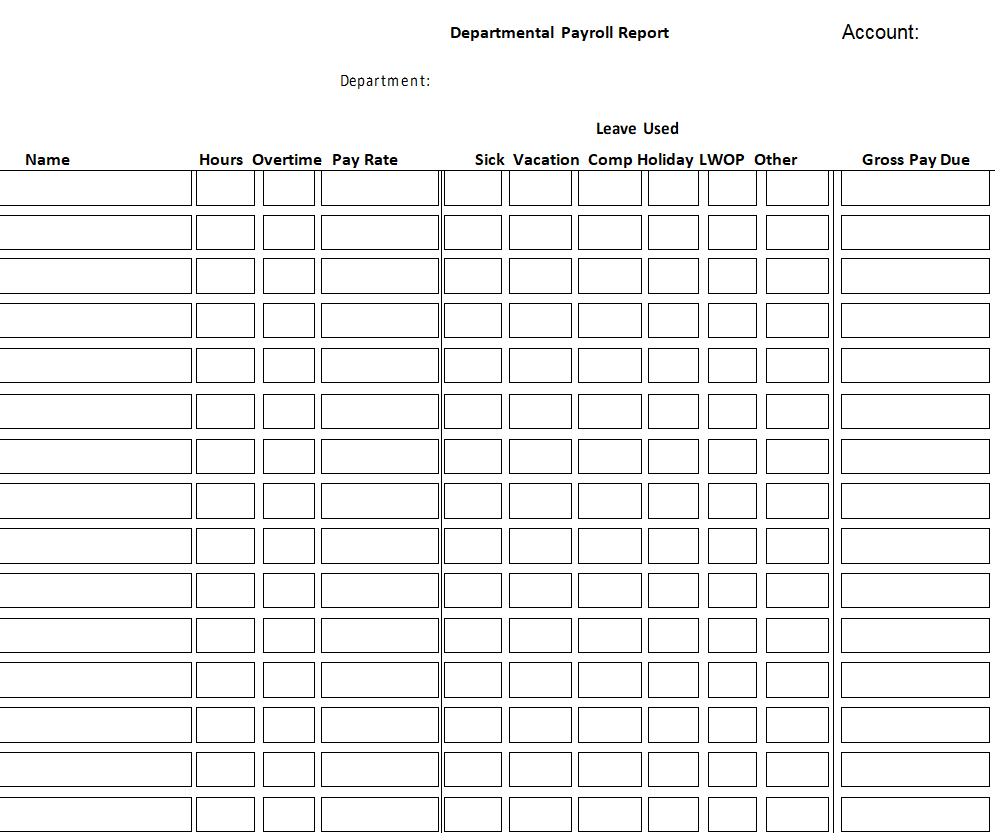The width and height of the screenshot is (995, 833).
Task: Click the LWOP cell in the sixth row
Action: tap(732, 411)
